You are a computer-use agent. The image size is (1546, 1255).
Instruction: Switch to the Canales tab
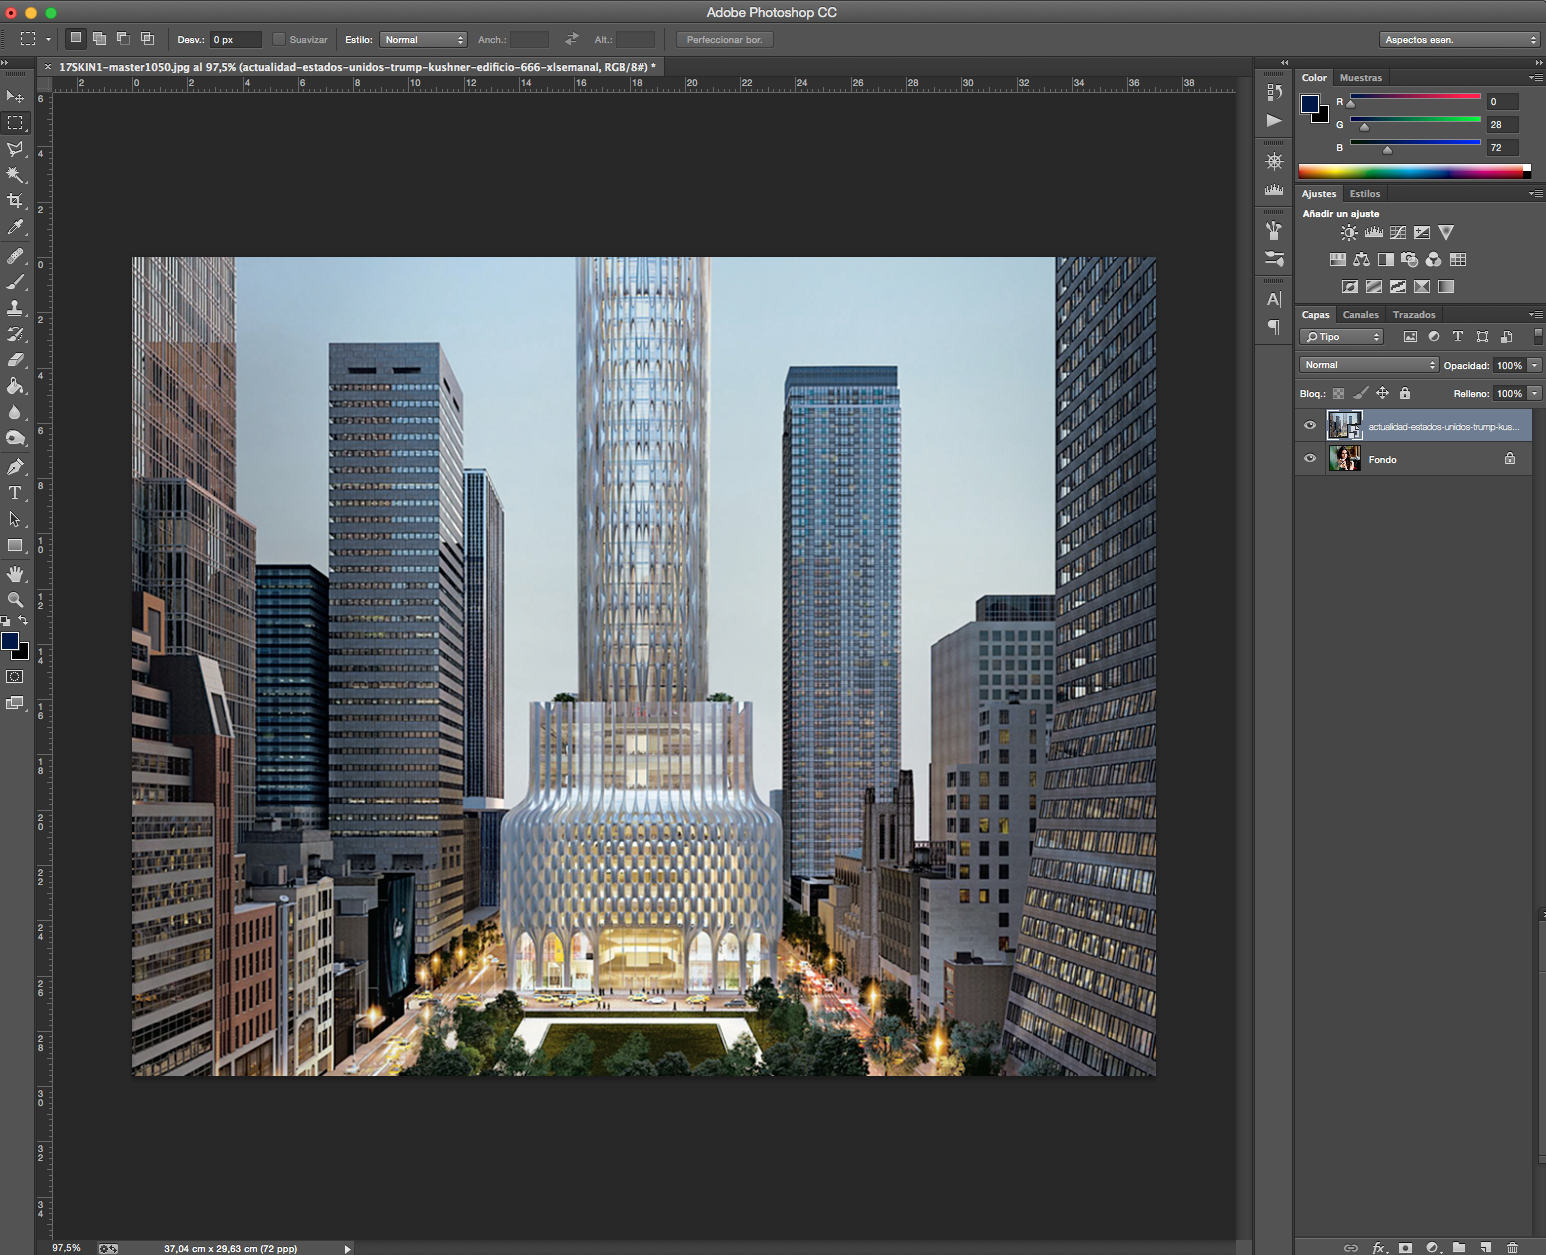1361,315
